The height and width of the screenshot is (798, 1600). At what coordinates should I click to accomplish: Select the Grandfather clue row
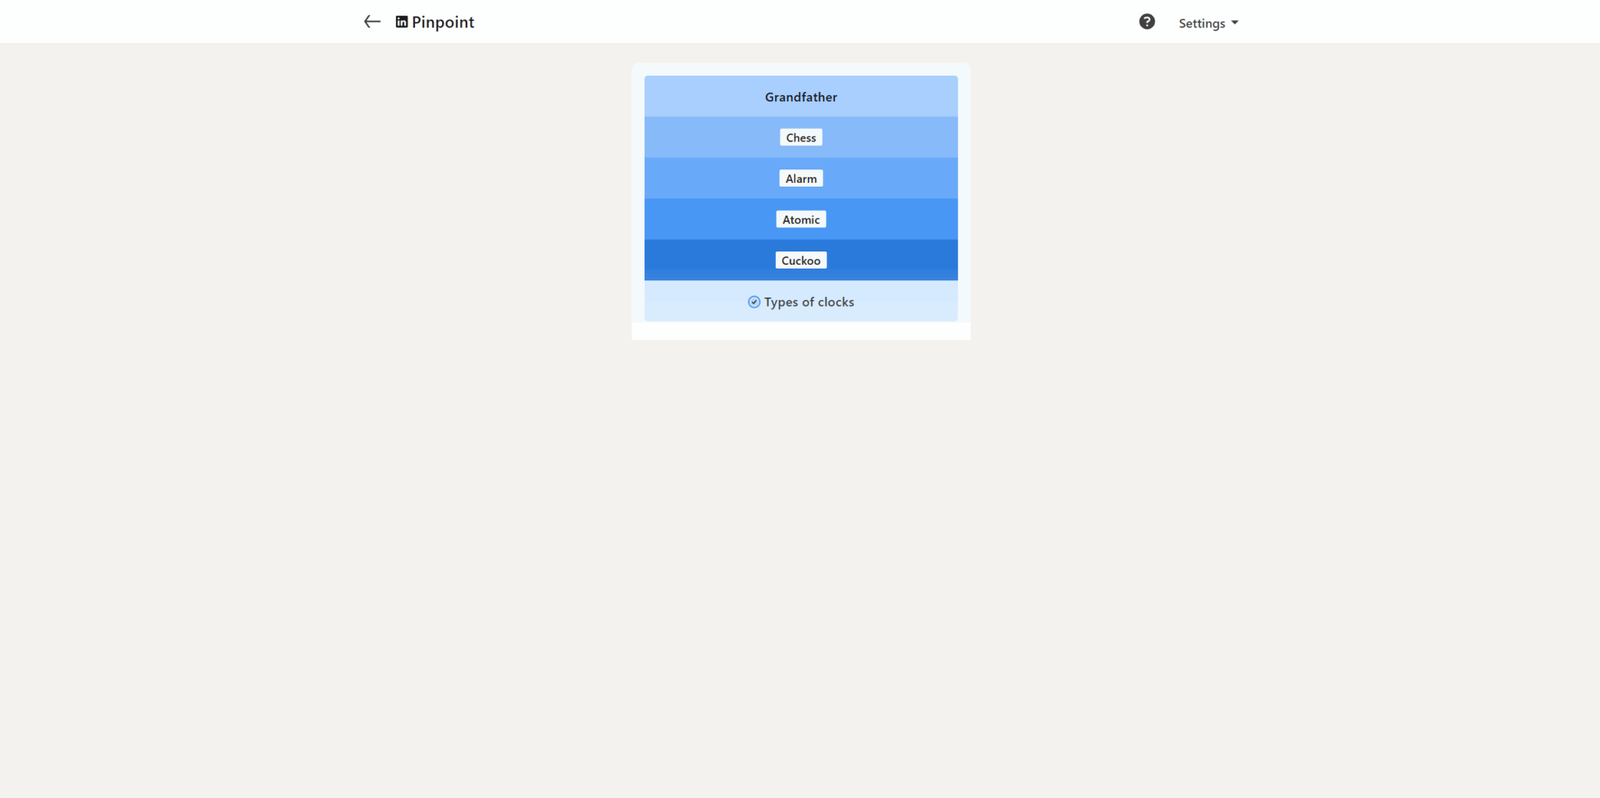pyautogui.click(x=801, y=97)
